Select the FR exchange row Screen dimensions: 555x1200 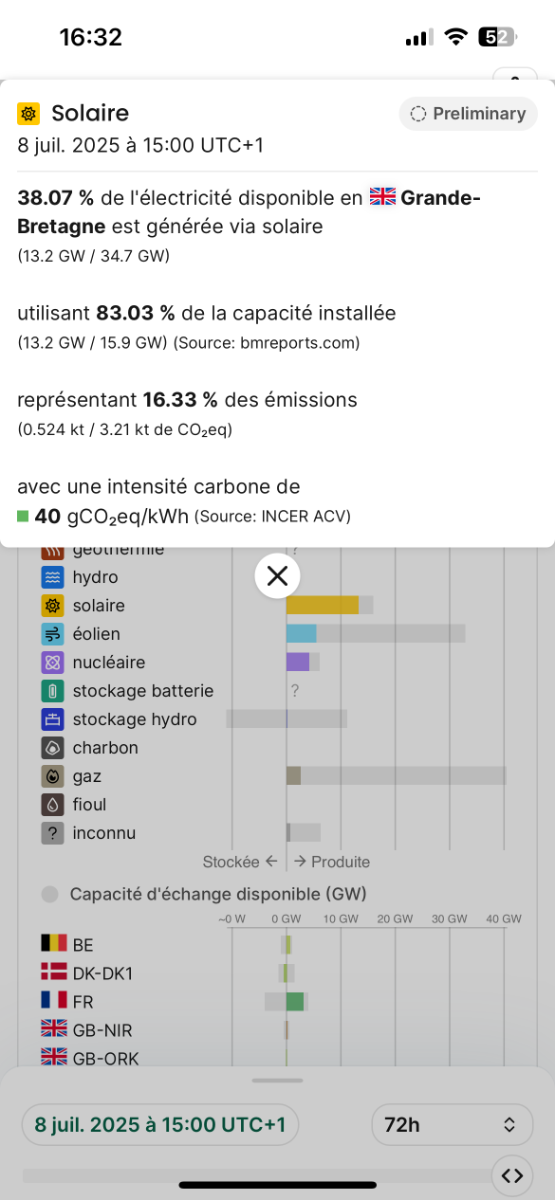tap(277, 1001)
